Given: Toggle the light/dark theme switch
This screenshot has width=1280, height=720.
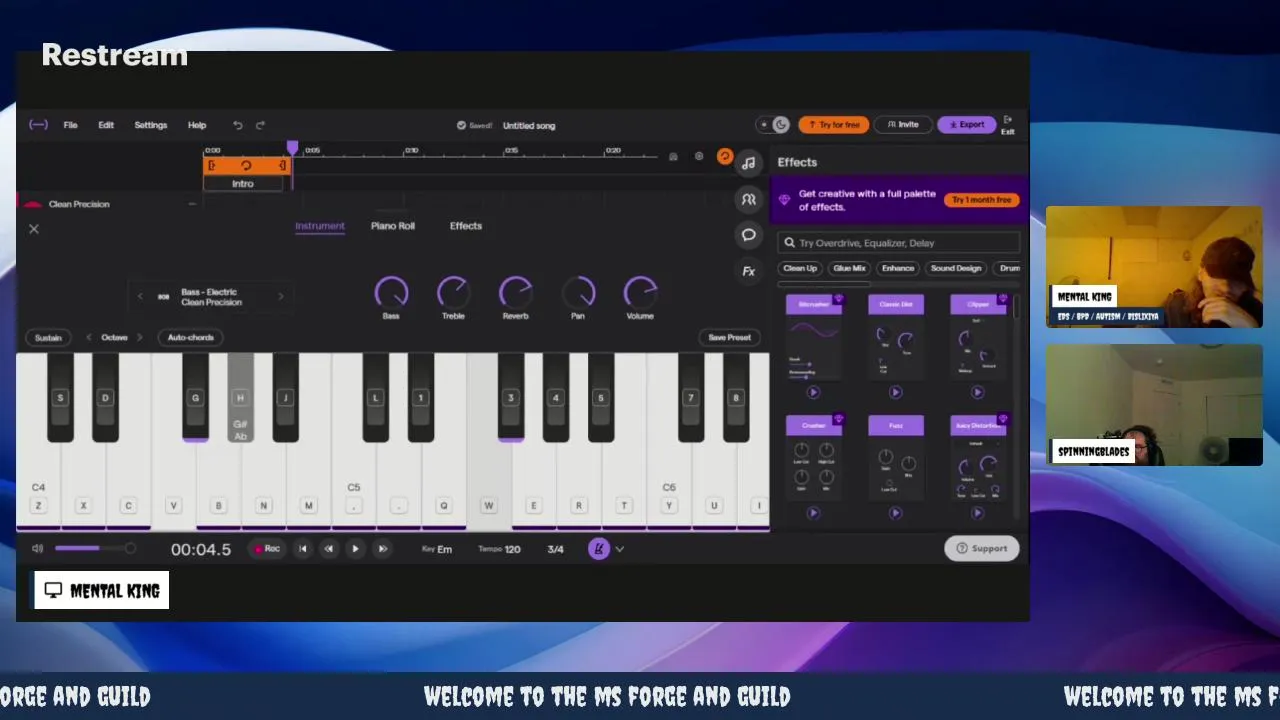Looking at the screenshot, I should pyautogui.click(x=774, y=125).
